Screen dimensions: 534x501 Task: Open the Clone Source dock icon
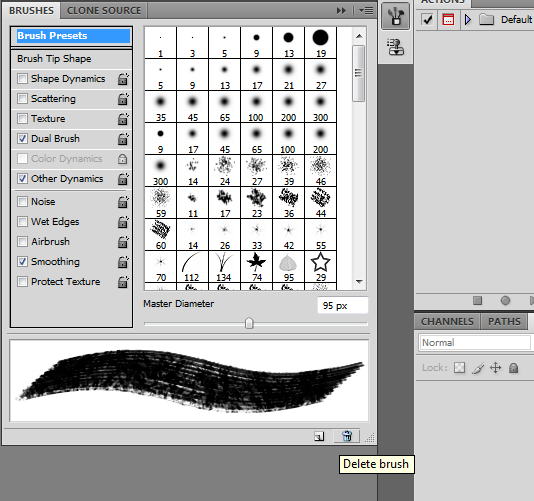click(x=395, y=47)
